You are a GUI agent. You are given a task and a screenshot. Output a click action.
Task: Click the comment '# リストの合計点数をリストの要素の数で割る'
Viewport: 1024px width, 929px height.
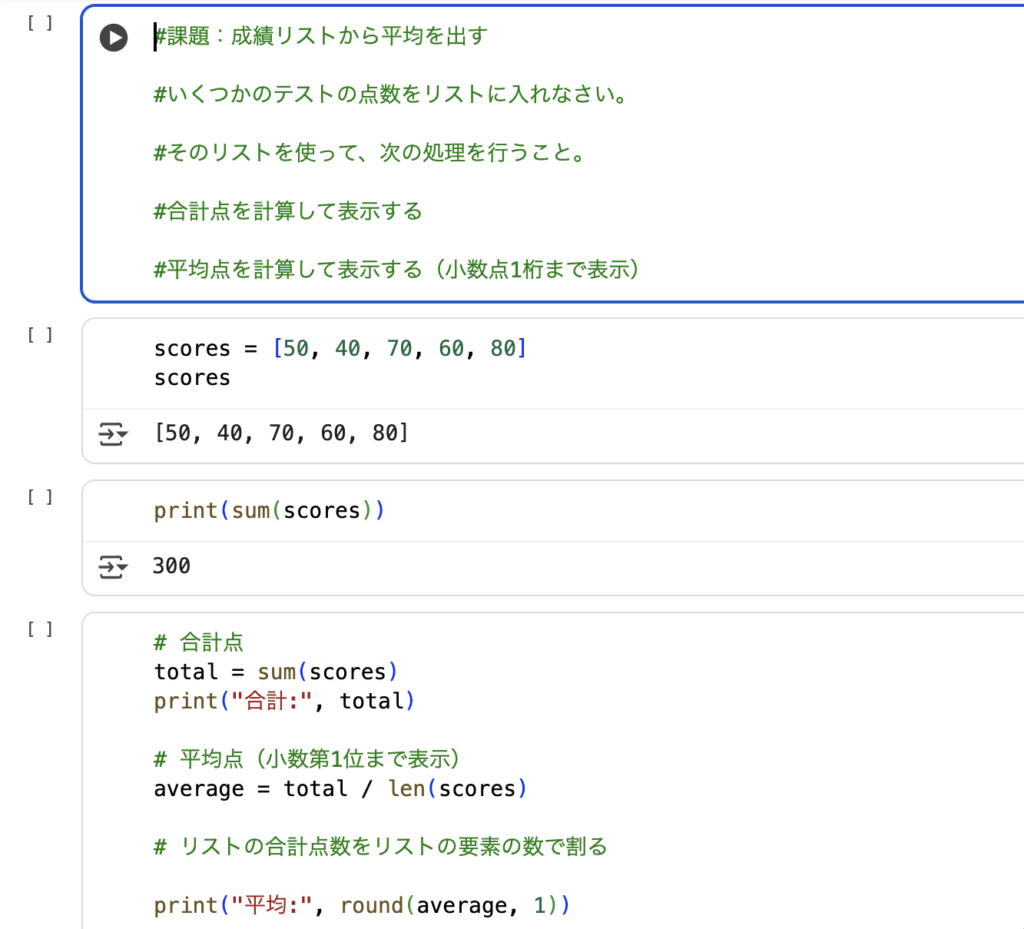pyautogui.click(x=380, y=847)
